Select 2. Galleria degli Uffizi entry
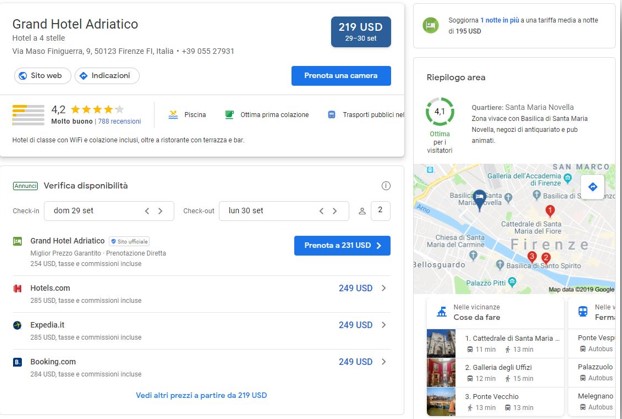Viewport: 622px width, 419px height. pyautogui.click(x=495, y=373)
